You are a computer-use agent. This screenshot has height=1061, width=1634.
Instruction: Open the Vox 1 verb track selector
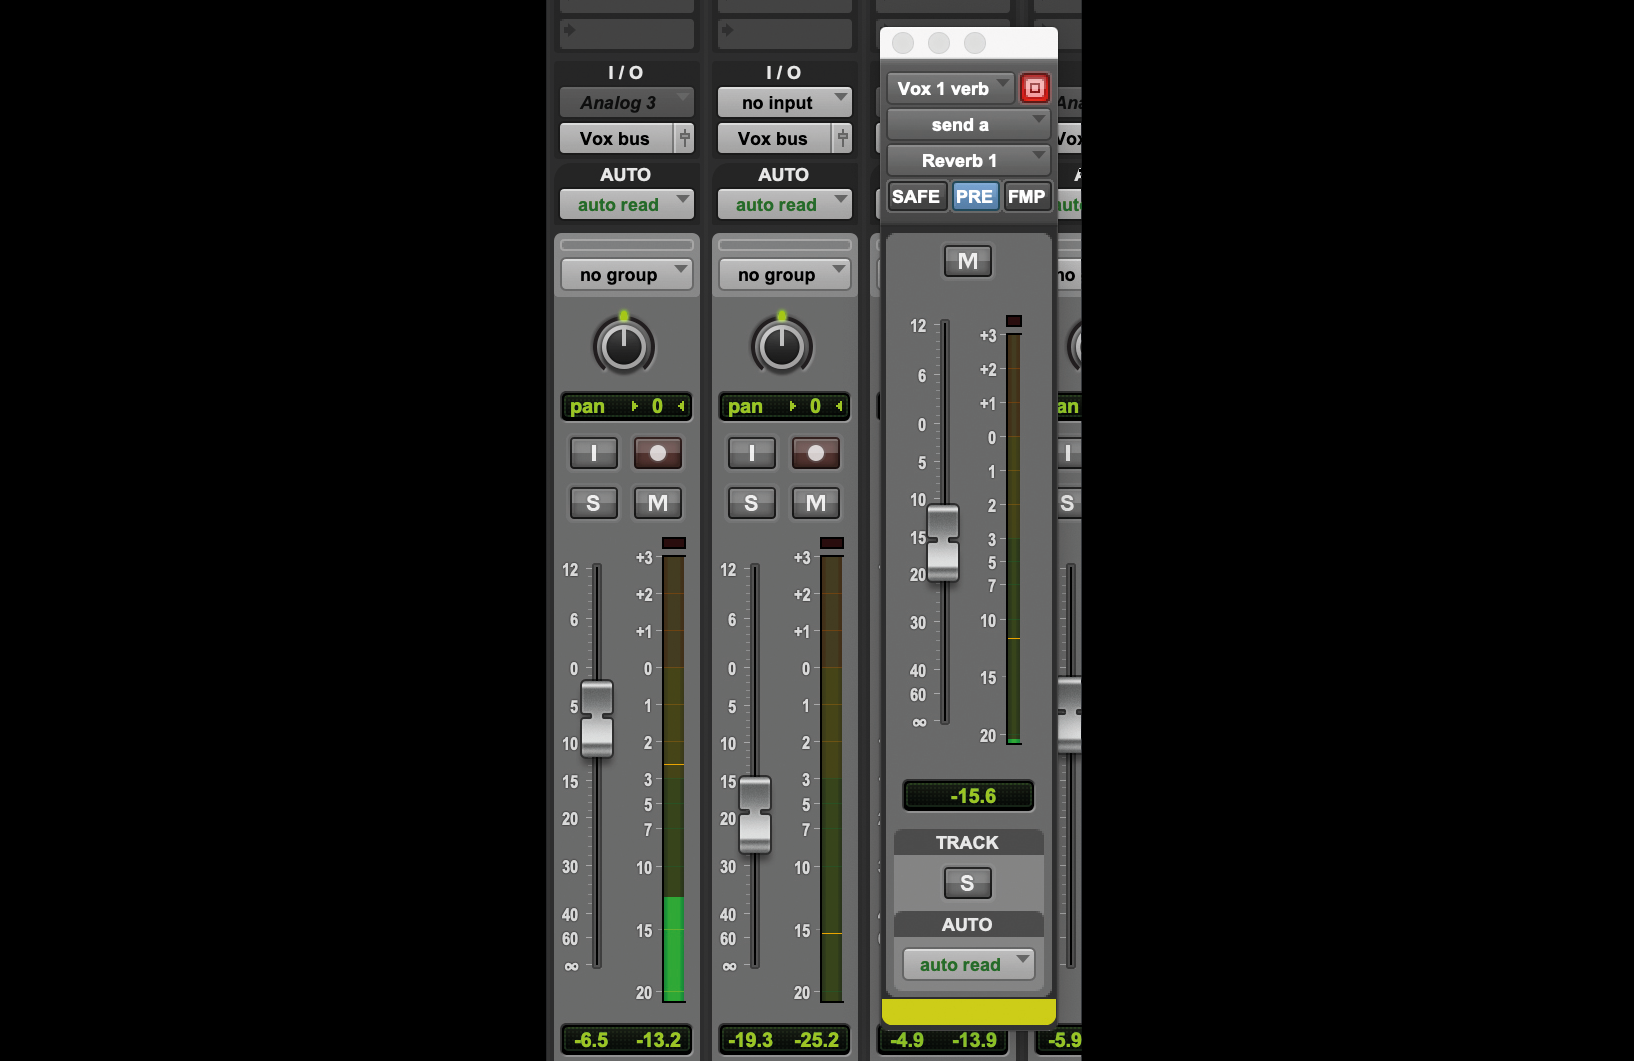tap(950, 88)
